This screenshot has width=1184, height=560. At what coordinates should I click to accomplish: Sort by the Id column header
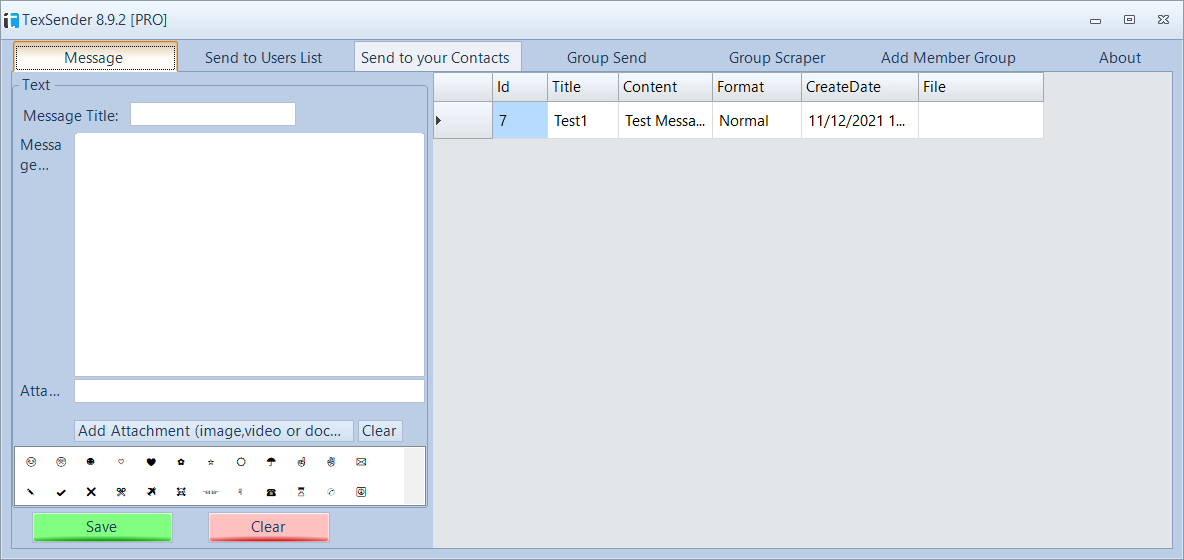[520, 87]
